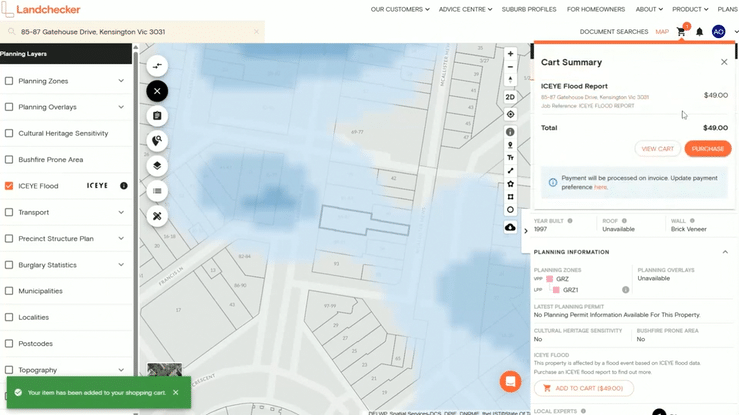Image resolution: width=739 pixels, height=415 pixels.
Task: Open For Homeowners page
Action: coord(596,9)
